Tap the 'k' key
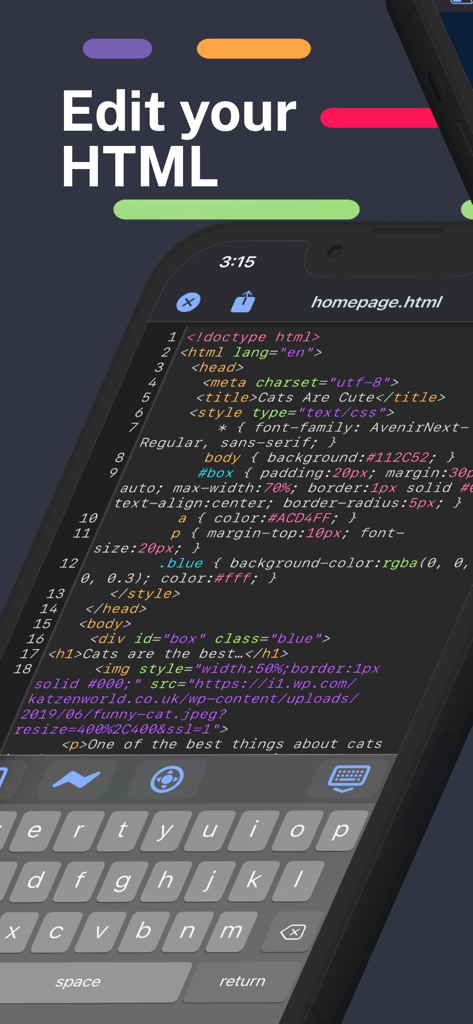The height and width of the screenshot is (1024, 473). coord(254,882)
